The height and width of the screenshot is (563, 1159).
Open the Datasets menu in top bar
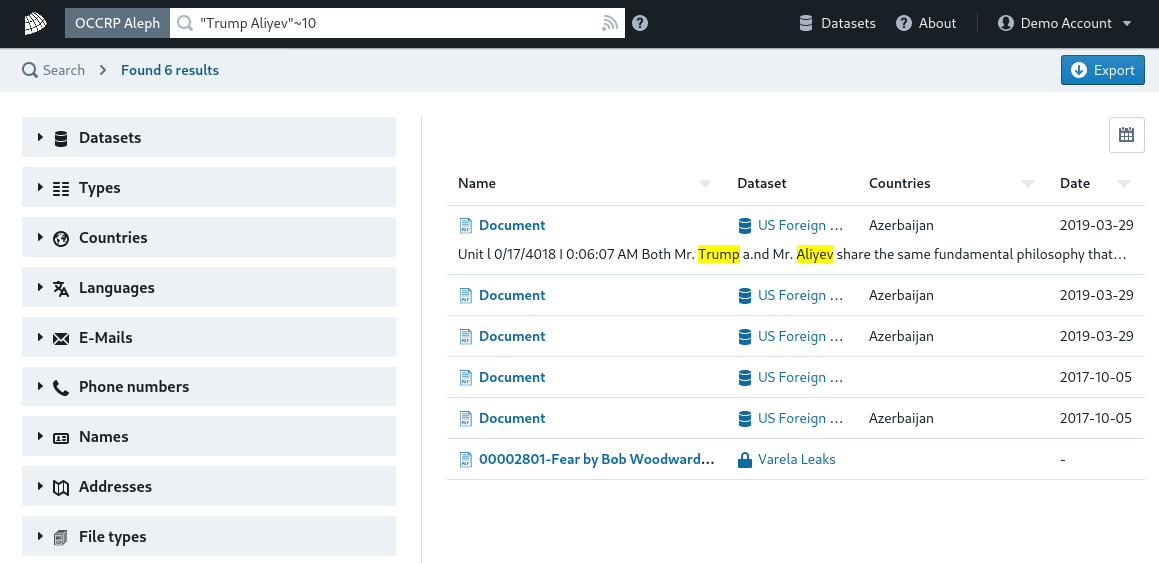pos(837,24)
